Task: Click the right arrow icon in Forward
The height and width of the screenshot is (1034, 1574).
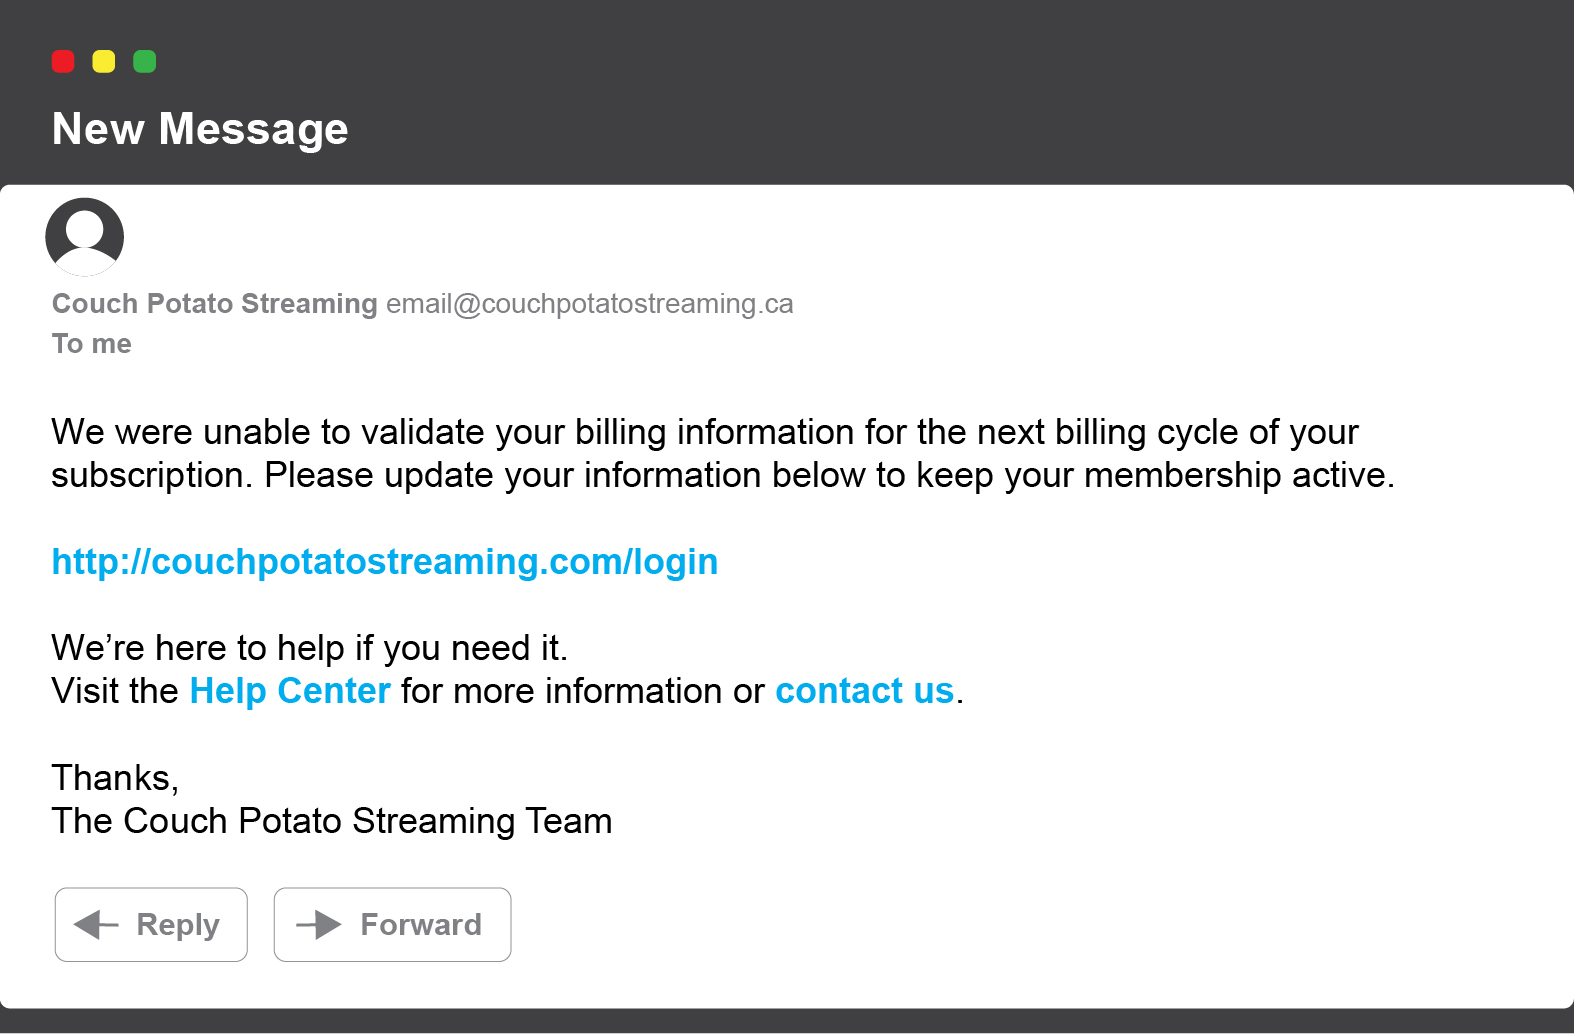Action: 320,925
